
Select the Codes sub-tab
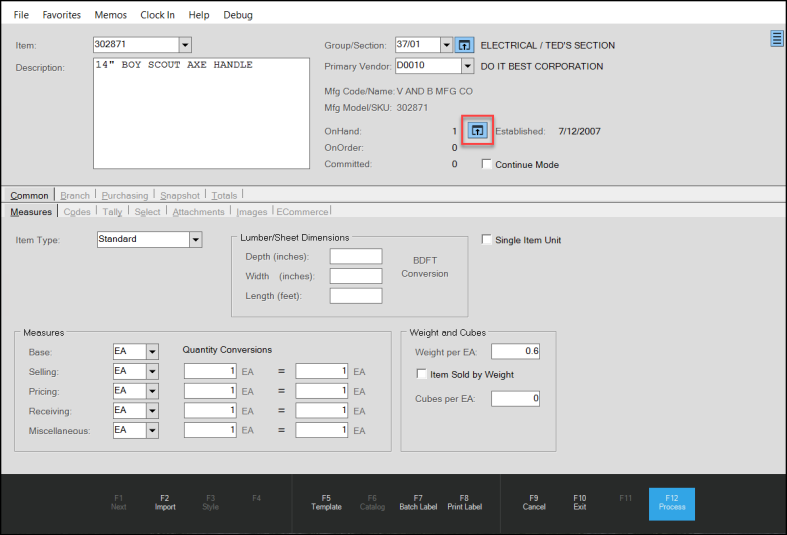tap(77, 212)
